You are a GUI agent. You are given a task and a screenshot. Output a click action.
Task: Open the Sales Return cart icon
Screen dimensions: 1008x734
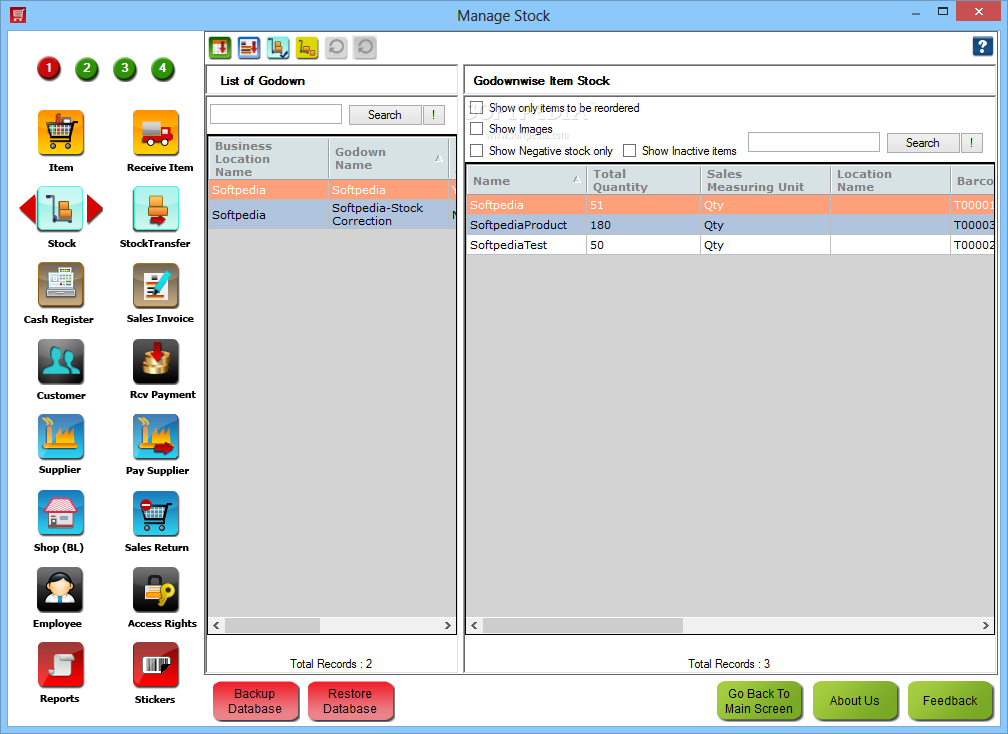[x=156, y=513]
